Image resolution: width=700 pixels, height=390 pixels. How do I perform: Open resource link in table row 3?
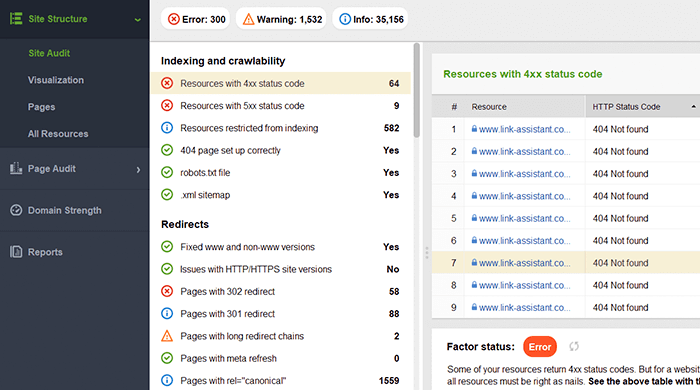click(525, 174)
